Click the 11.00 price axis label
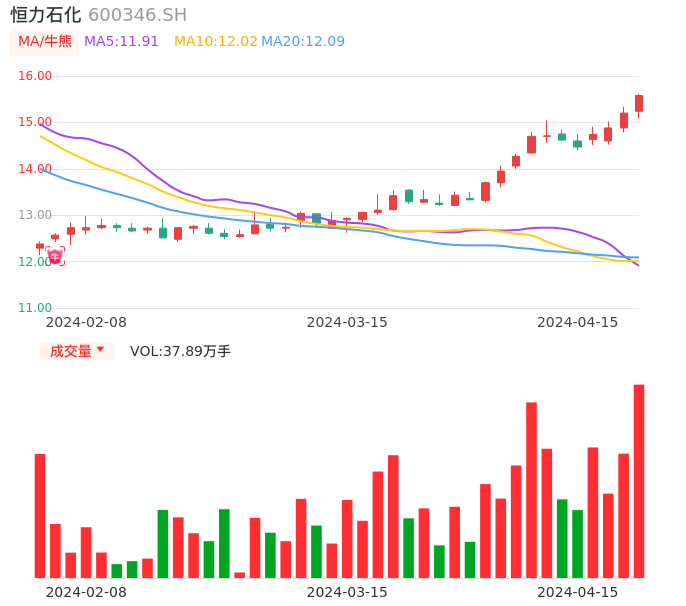686x606 pixels. point(35,308)
